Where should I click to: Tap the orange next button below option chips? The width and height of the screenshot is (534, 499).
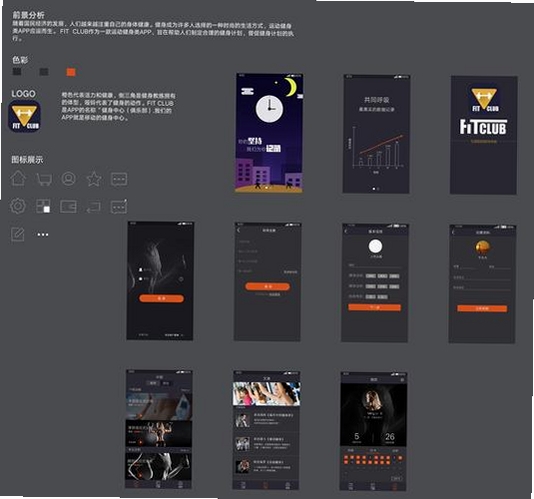[375, 307]
